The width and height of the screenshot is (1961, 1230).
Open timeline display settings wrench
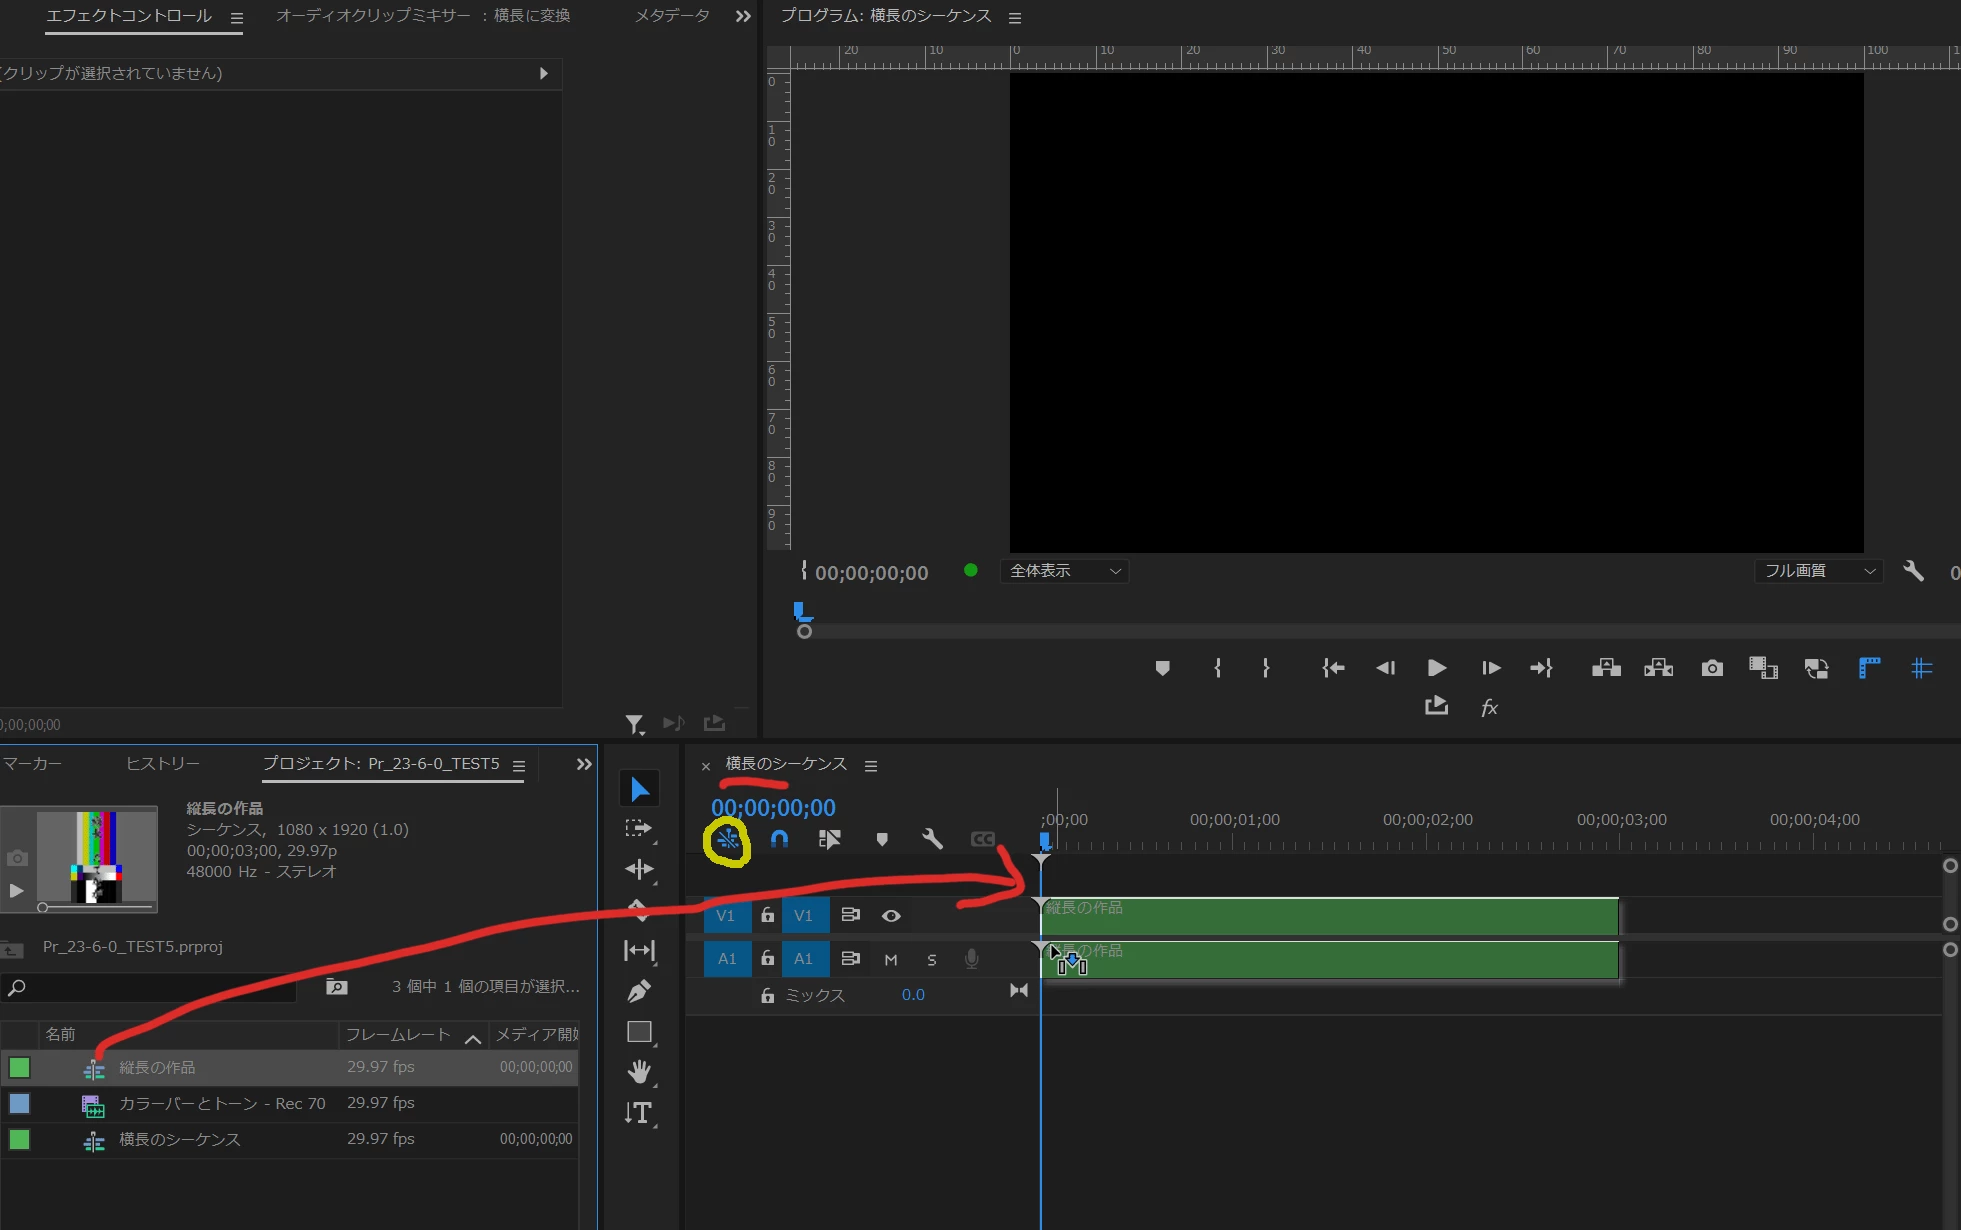click(932, 839)
